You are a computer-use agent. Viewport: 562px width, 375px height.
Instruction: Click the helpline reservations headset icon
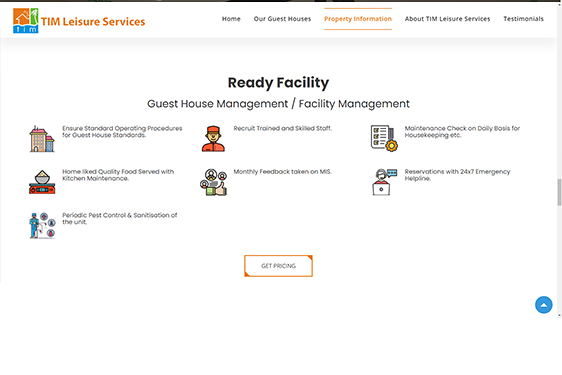[384, 182]
